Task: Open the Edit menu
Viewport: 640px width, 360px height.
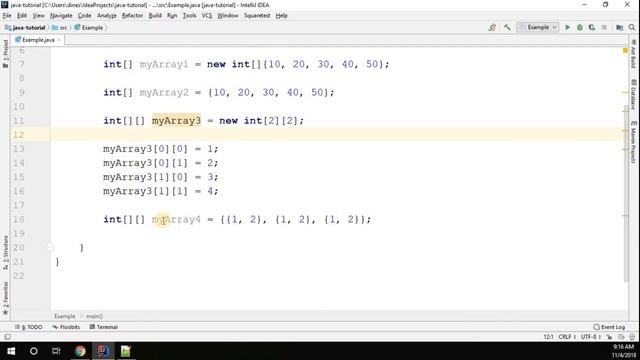Action: point(22,16)
